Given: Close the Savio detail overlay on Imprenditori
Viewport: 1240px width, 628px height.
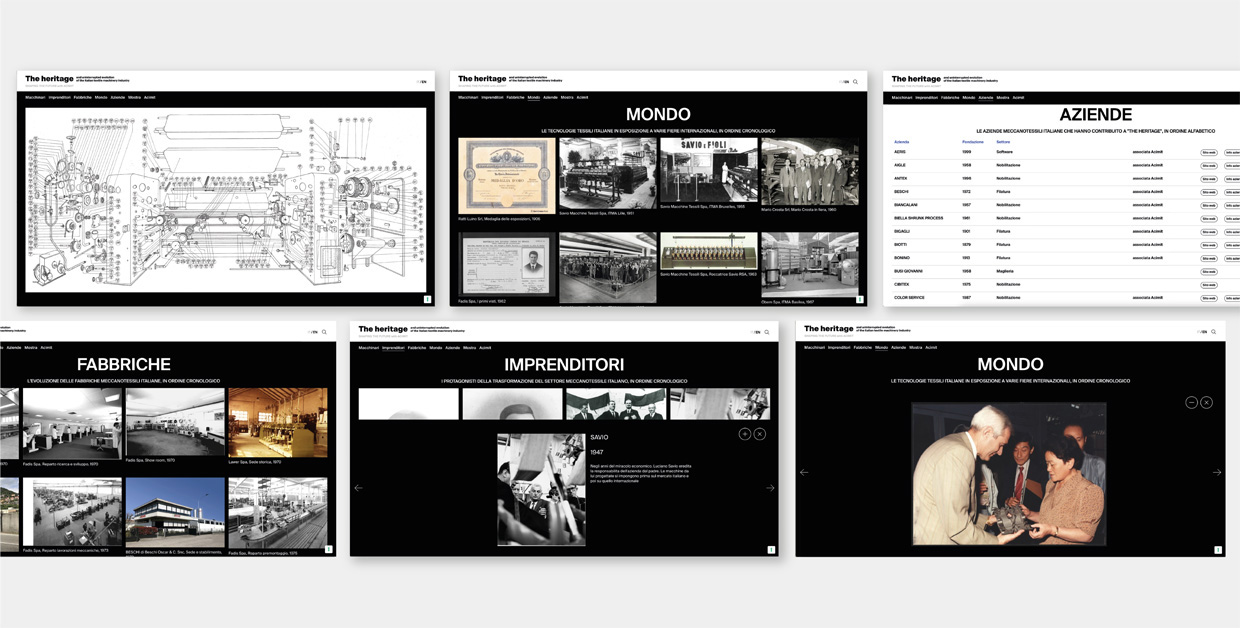Looking at the screenshot, I should click(x=760, y=434).
